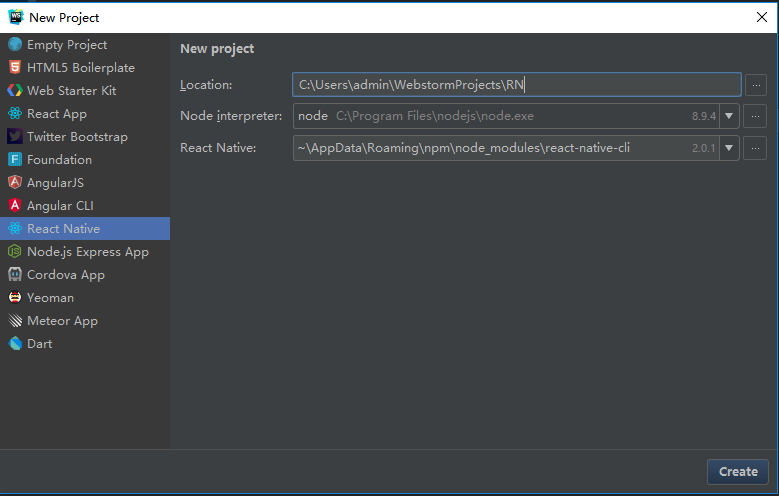Click the HTML5 Boilerplate shield icon
The width and height of the screenshot is (779, 496).
(15, 67)
